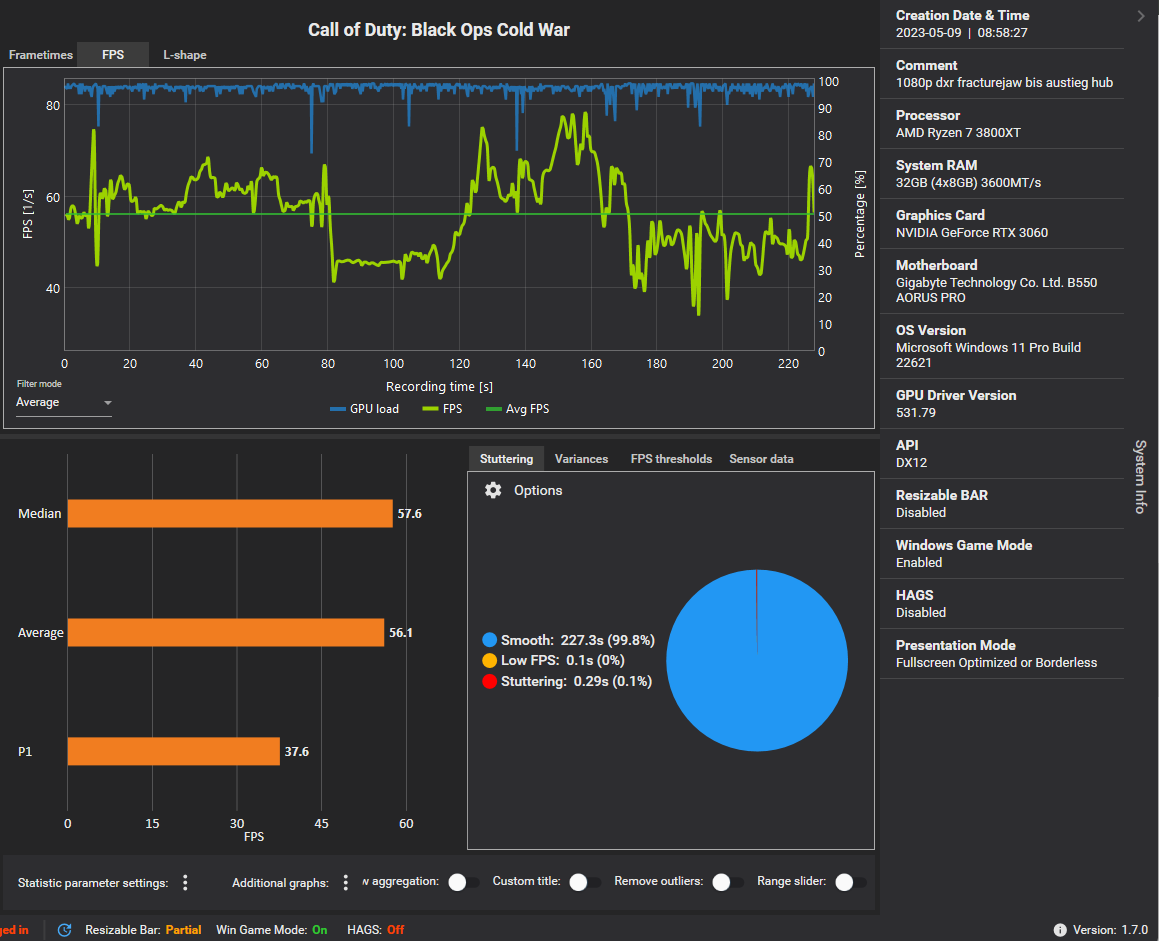Click the motherboard Gigabyte B550 AORUS PRO text
Image resolution: width=1159 pixels, height=941 pixels.
(996, 291)
